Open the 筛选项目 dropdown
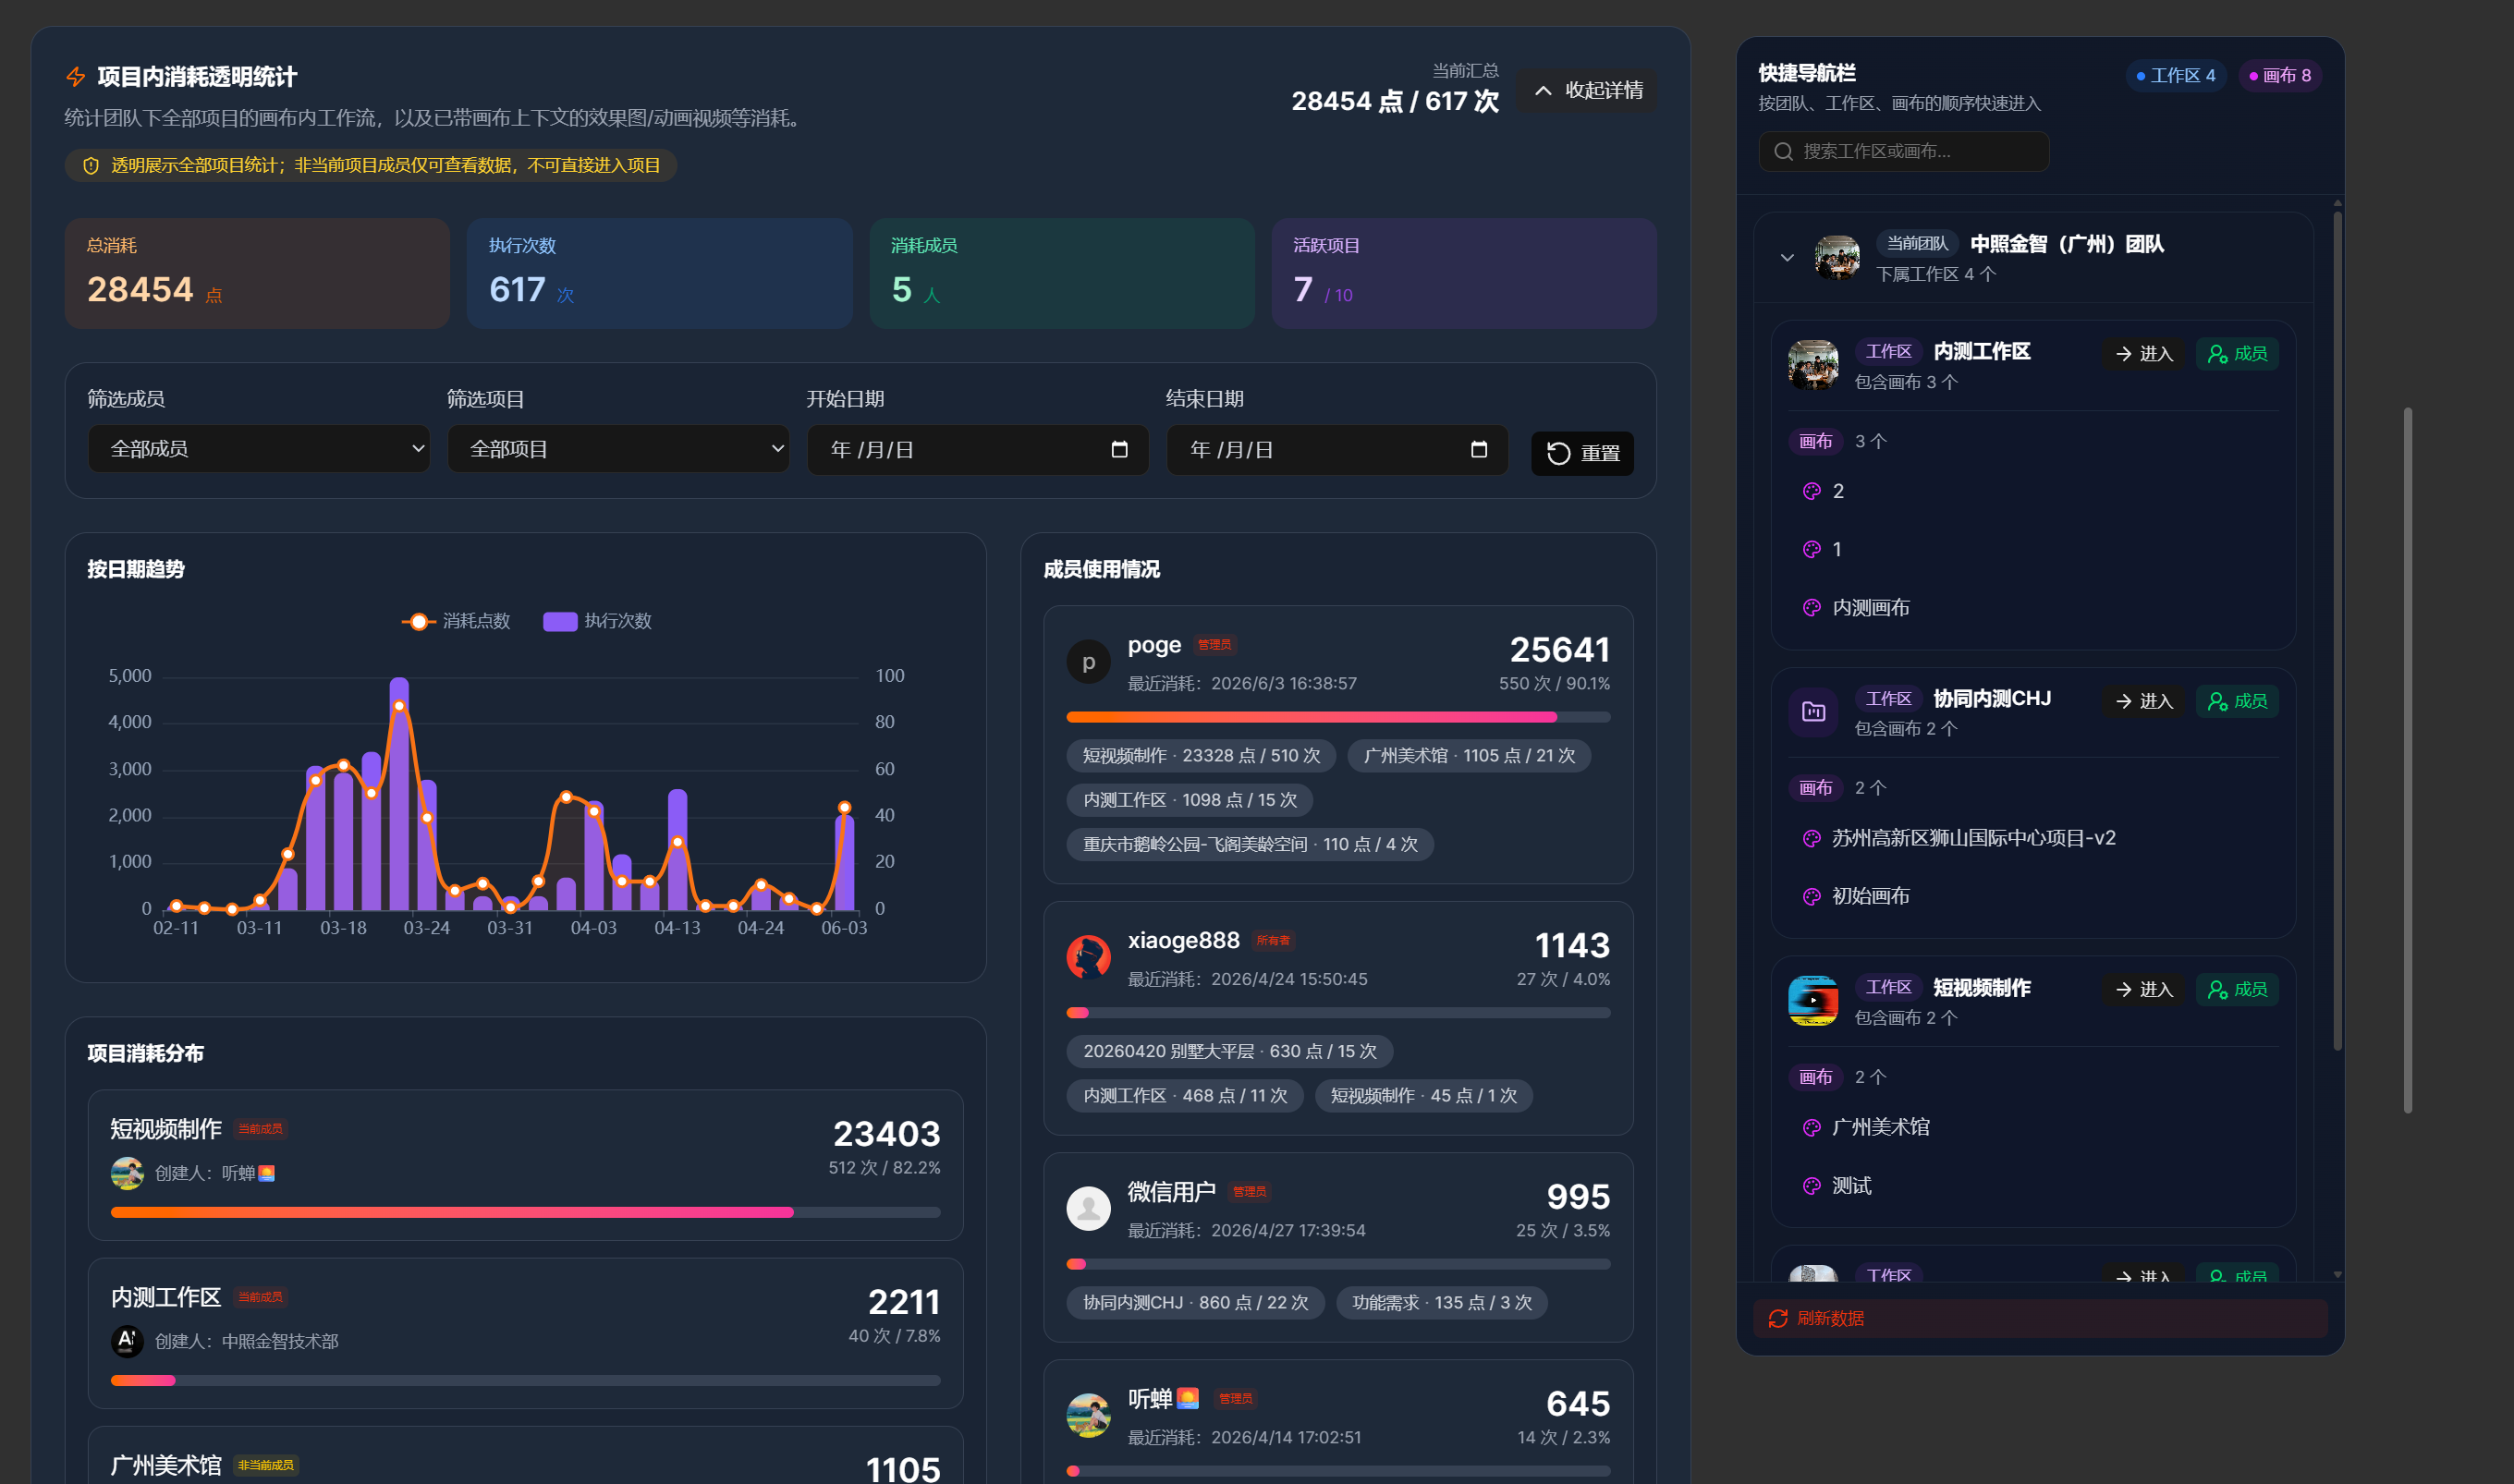Image resolution: width=2514 pixels, height=1484 pixels. click(618, 449)
